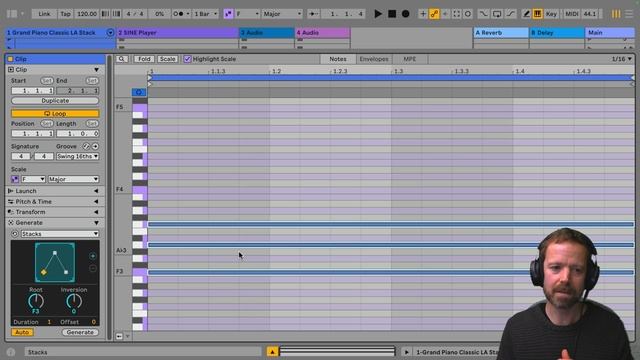The image size is (640, 360).
Task: Select the B Delay return track
Action: (x=557, y=32)
